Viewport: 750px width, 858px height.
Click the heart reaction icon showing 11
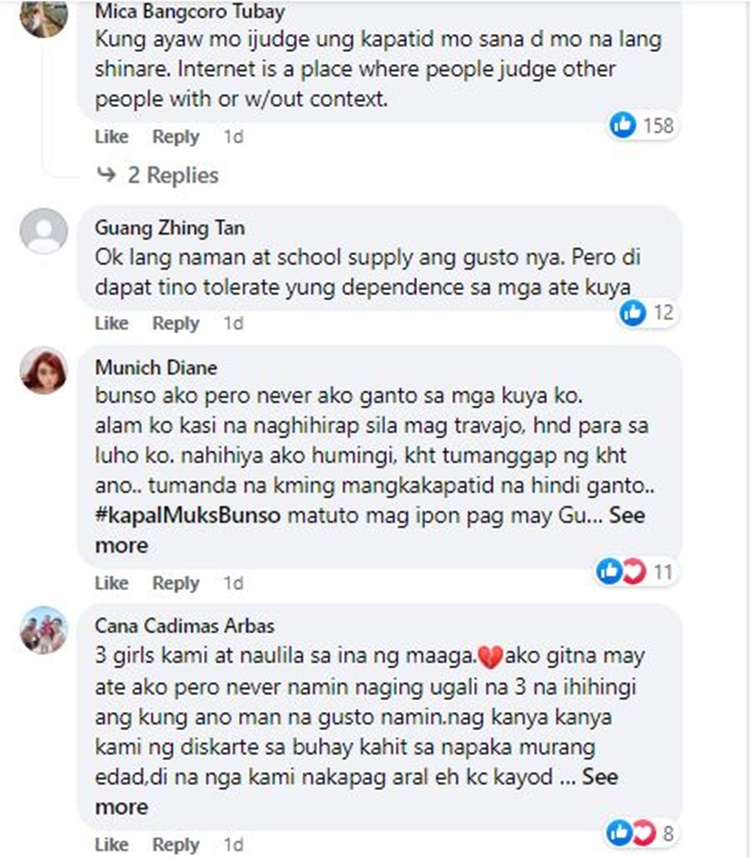coord(633,571)
